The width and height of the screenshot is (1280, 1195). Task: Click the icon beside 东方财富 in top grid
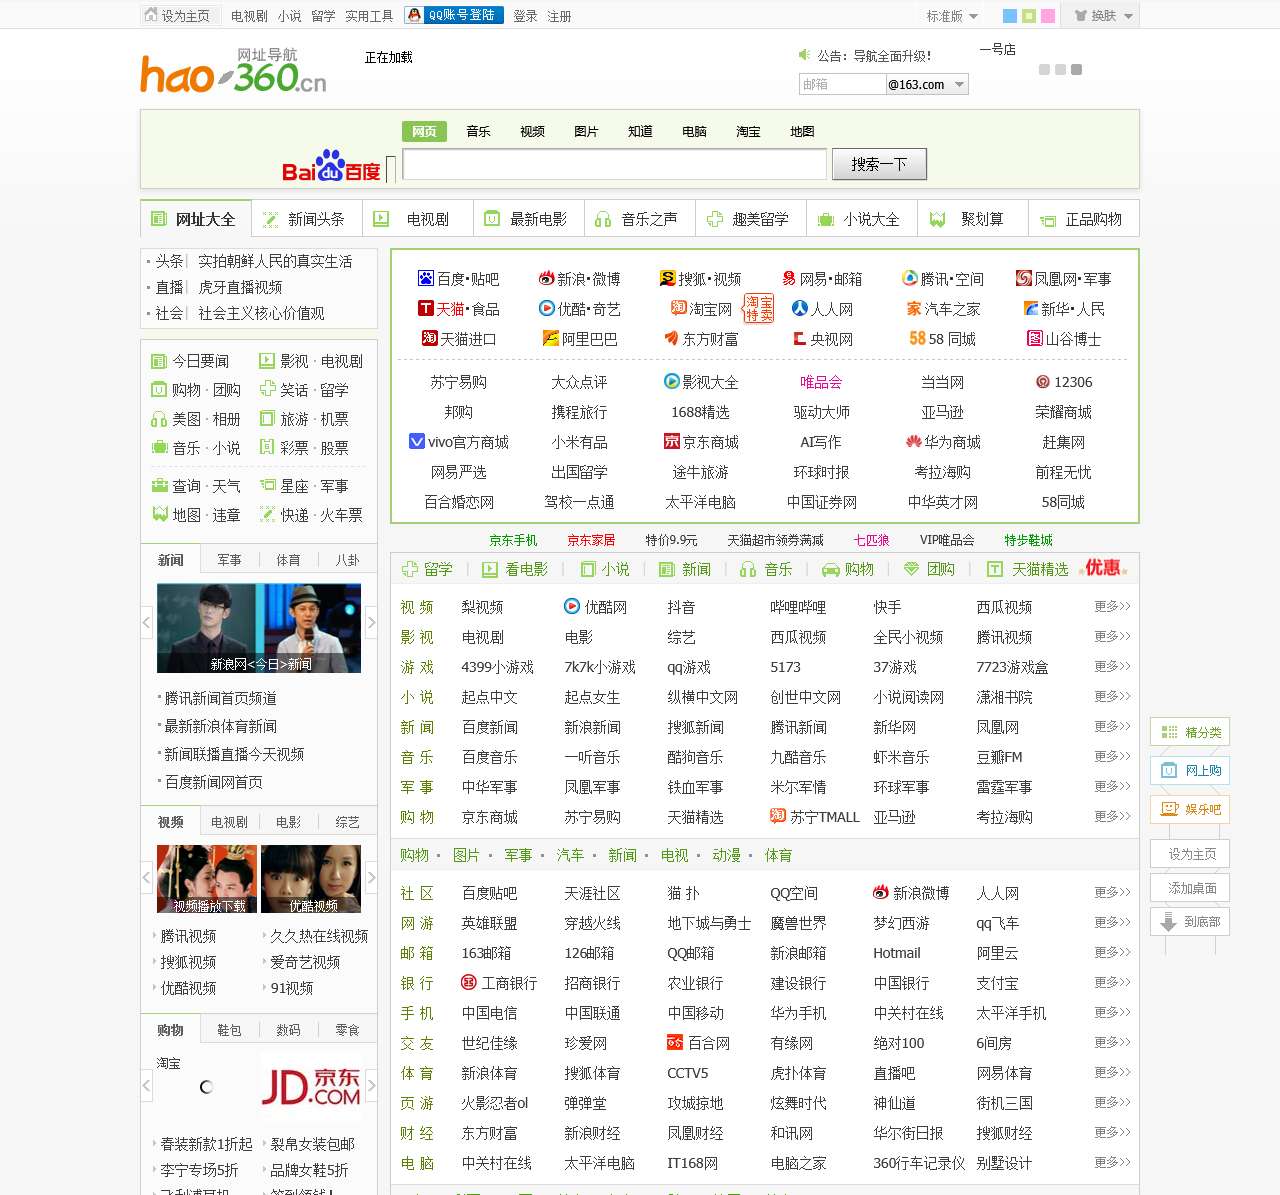[672, 338]
